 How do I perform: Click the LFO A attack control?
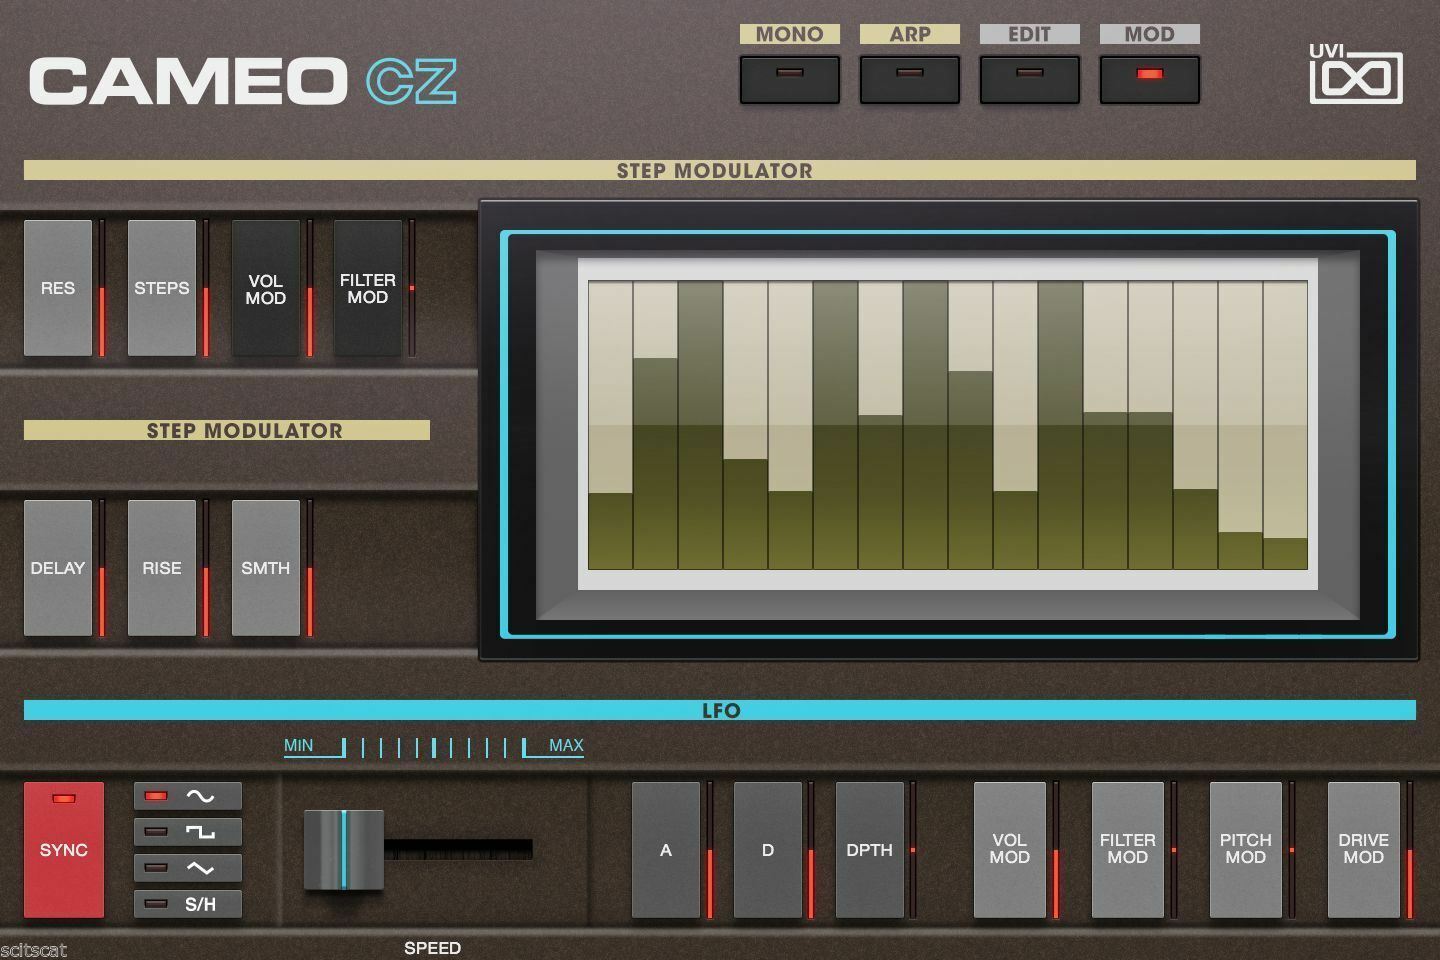pos(666,850)
